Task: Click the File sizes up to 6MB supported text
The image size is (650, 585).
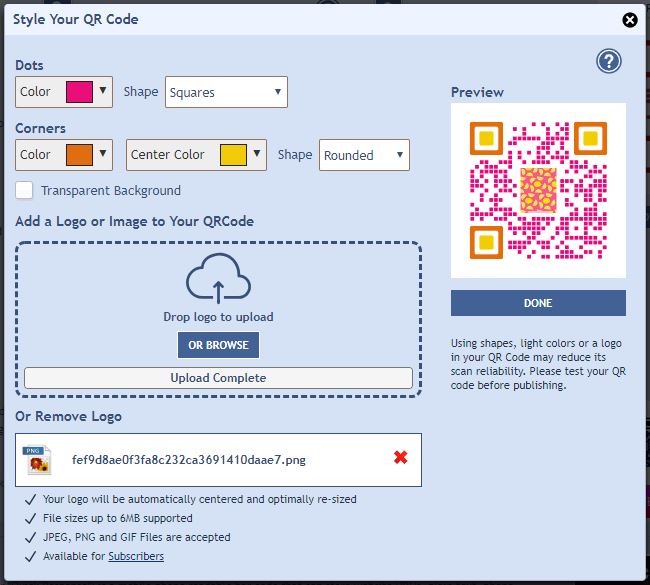Action: (118, 518)
